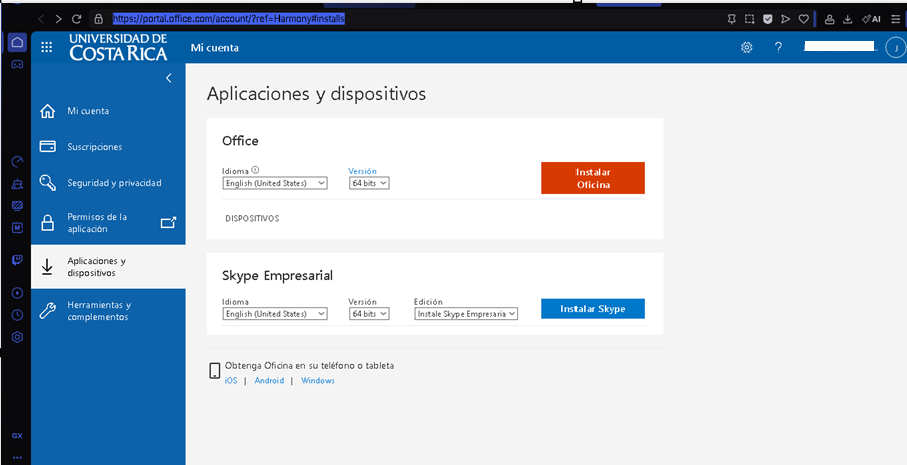Viewport: 907px width, 465px height.
Task: Click the external-link icon on Permisos de la aplicación
Action: (x=168, y=223)
